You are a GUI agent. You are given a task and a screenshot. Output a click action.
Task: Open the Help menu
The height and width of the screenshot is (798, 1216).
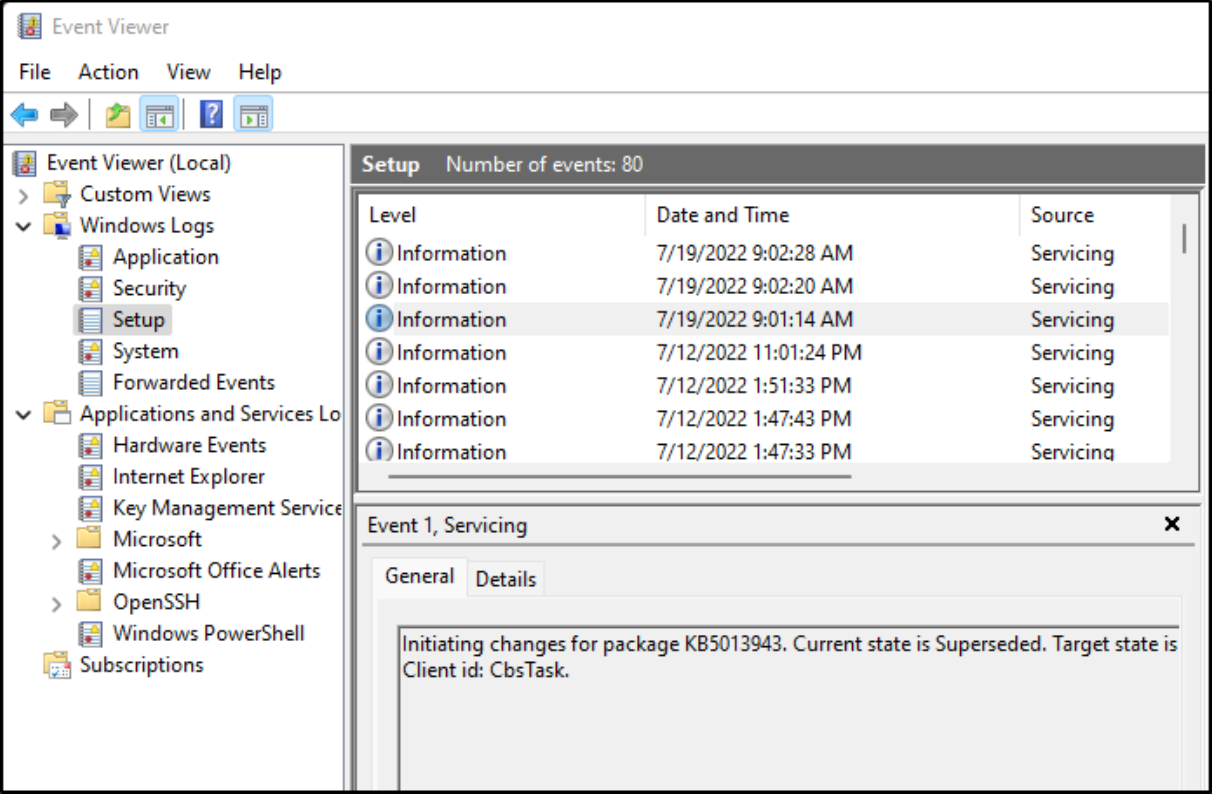(x=260, y=72)
